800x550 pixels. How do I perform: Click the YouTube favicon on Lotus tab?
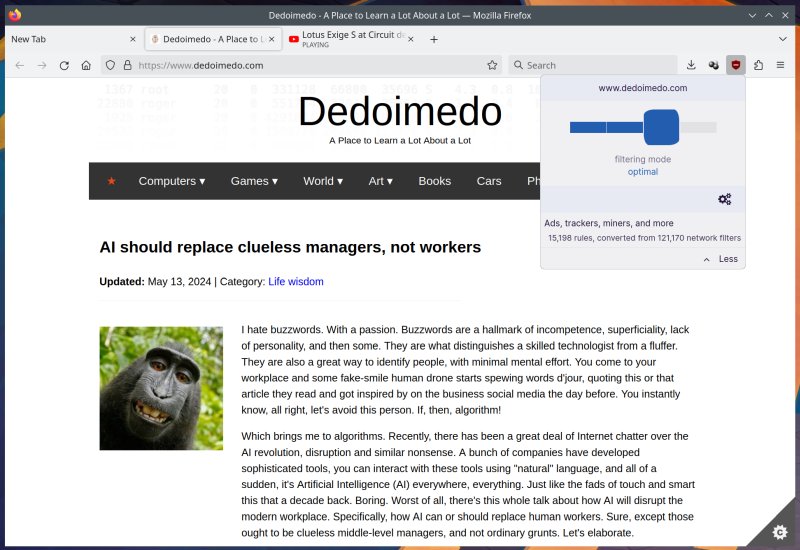[x=293, y=39]
